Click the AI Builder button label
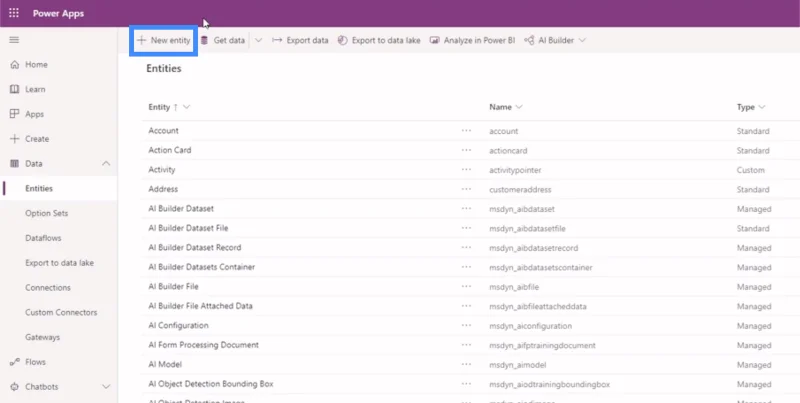 click(556, 40)
